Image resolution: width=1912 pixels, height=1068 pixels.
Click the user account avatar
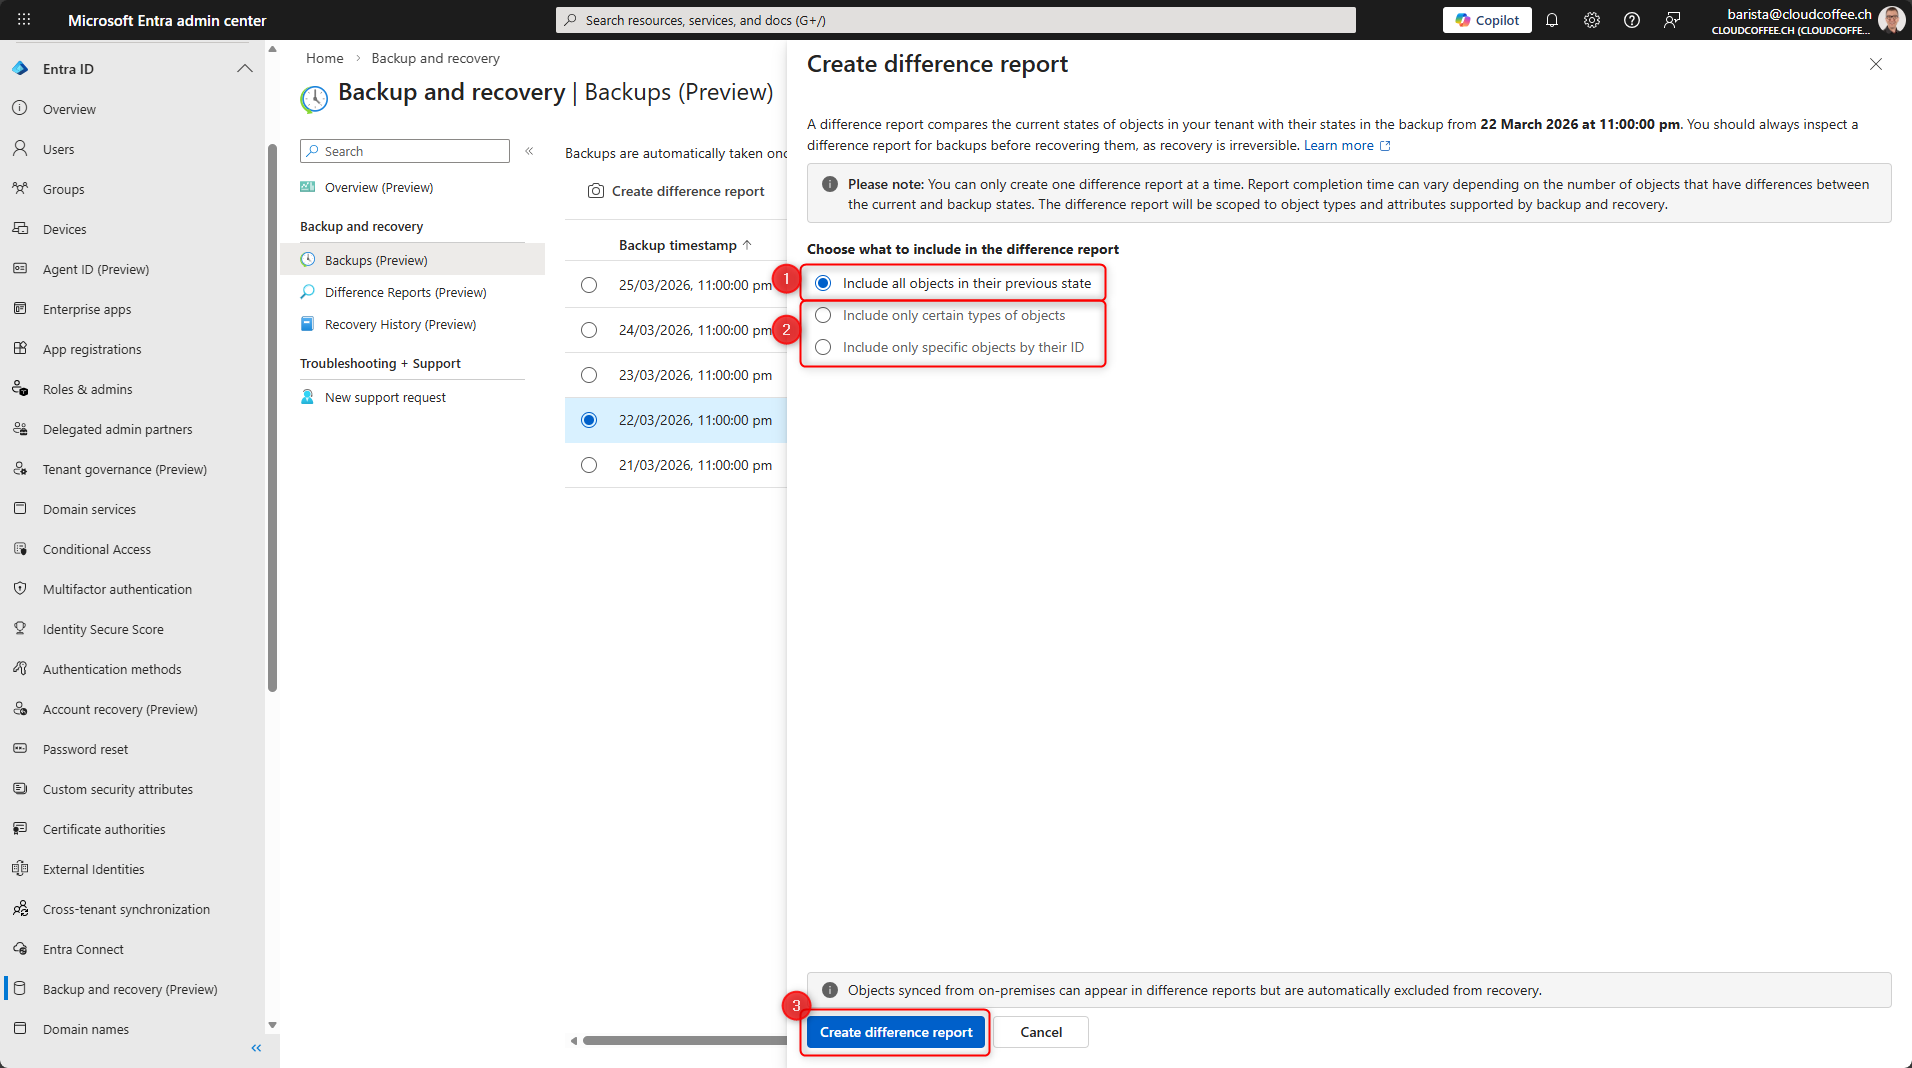pos(1891,20)
